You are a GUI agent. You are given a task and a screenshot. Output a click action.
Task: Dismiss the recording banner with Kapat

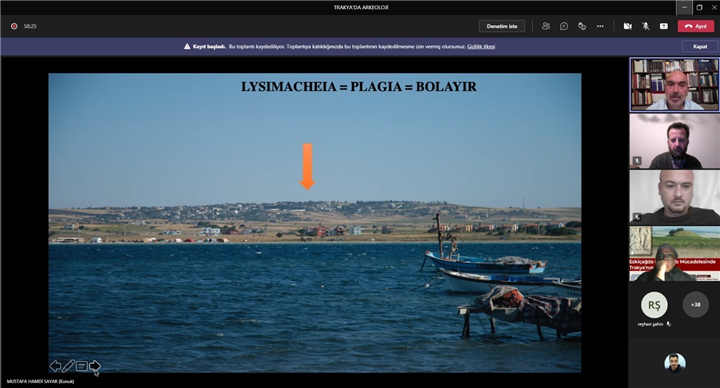tap(700, 46)
